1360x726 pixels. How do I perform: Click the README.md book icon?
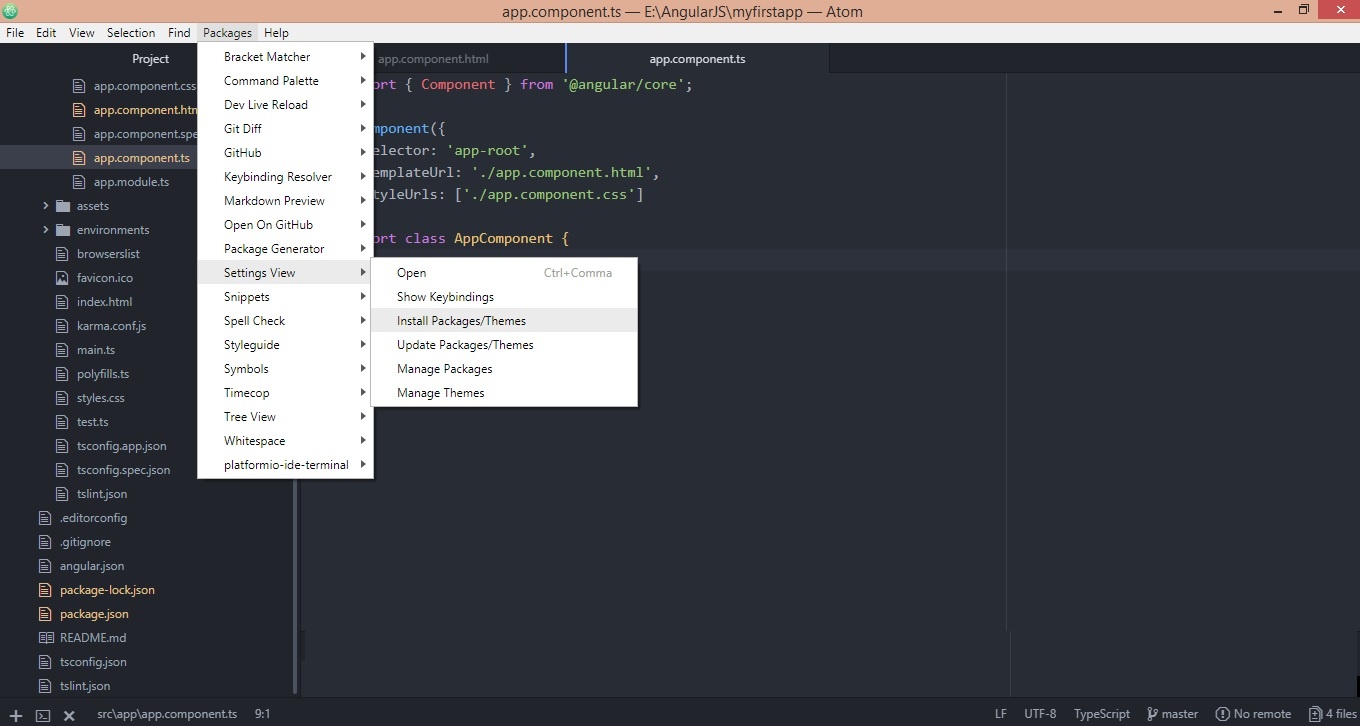click(45, 638)
